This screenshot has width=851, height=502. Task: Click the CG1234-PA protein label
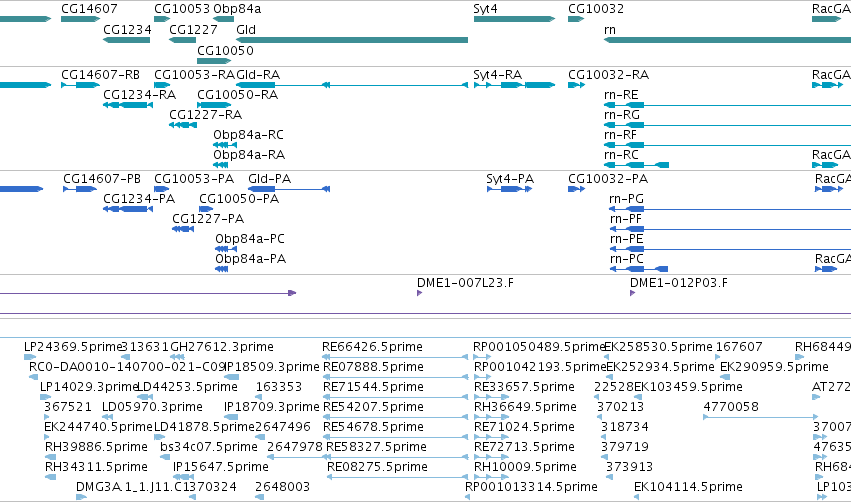click(x=139, y=199)
